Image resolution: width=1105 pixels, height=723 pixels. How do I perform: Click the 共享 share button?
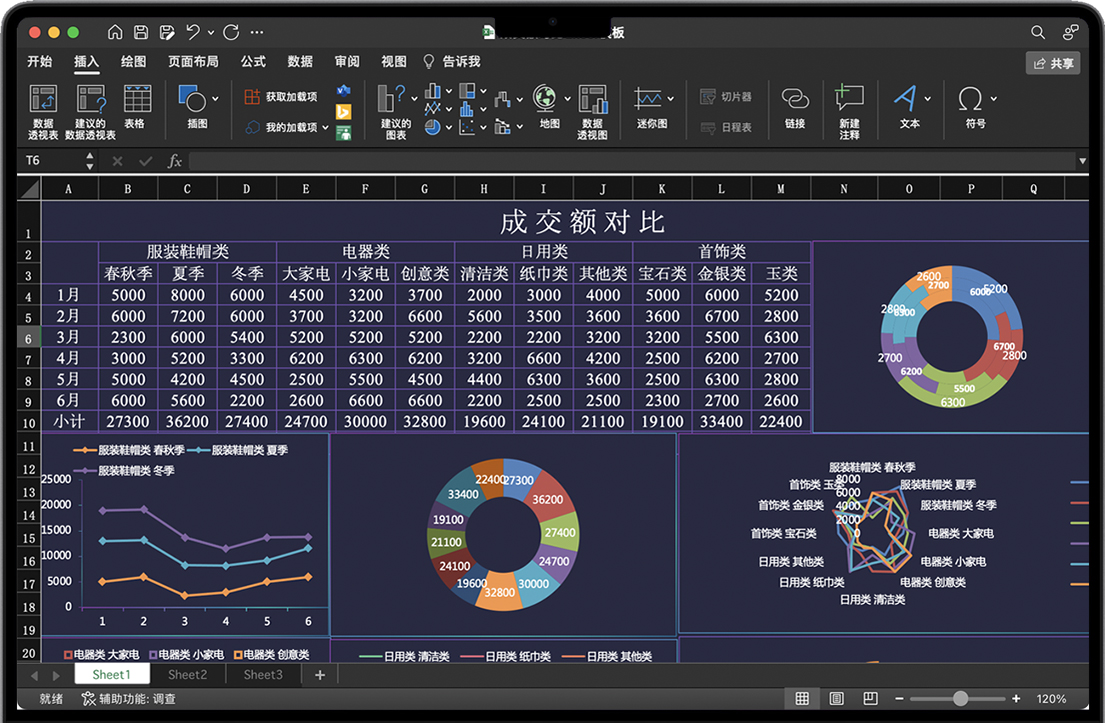(x=1053, y=63)
